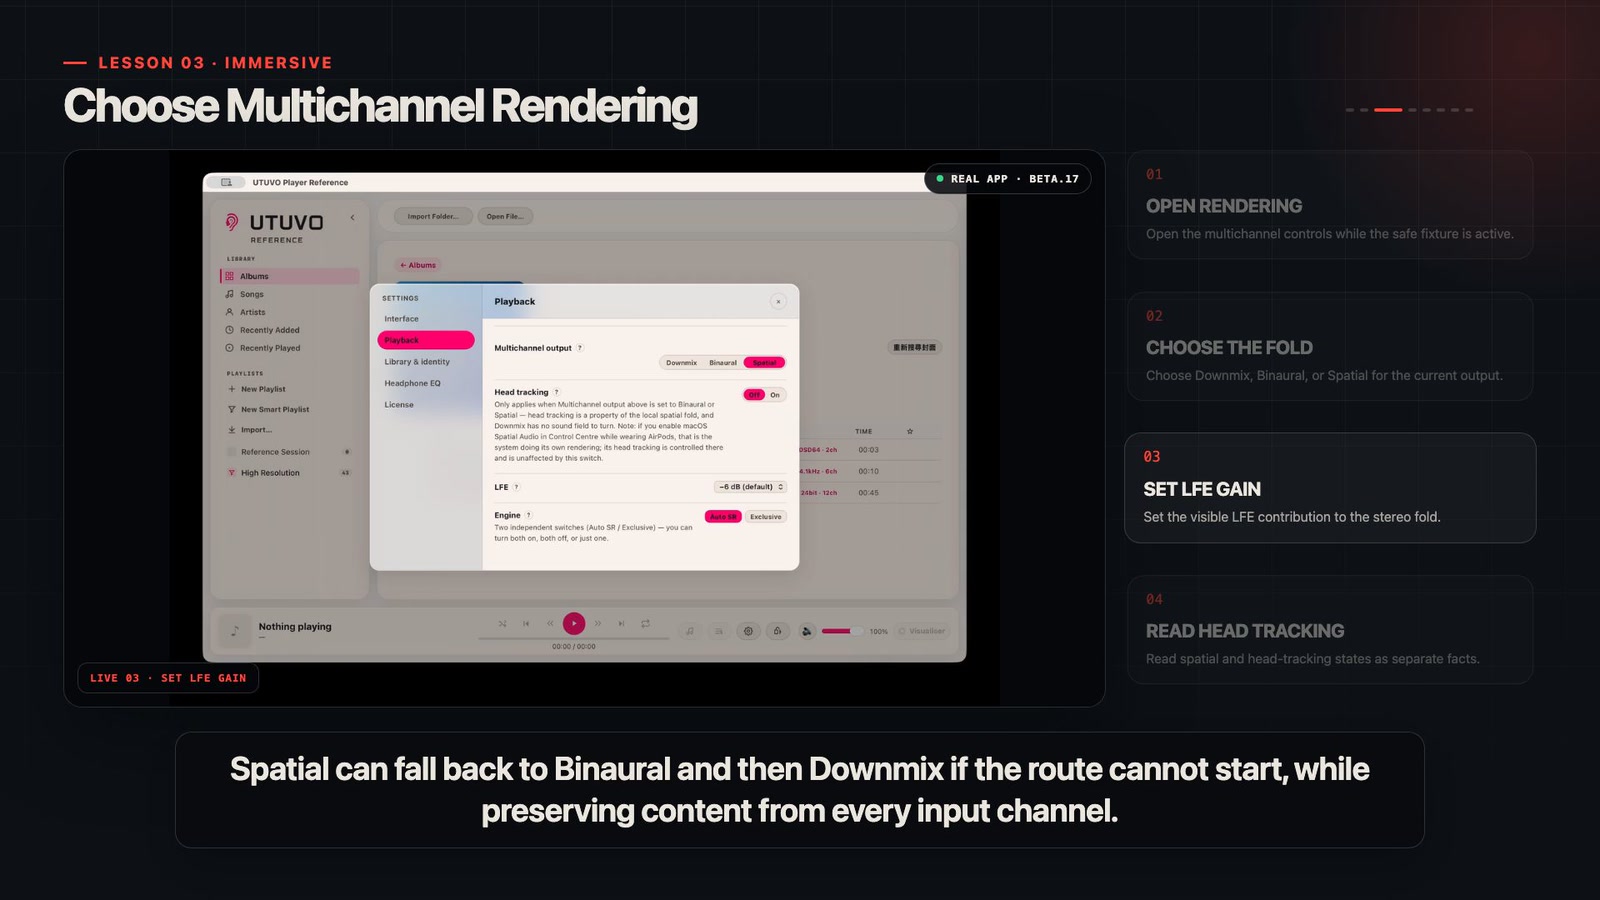Click the icon right of the gear
This screenshot has height=900, width=1600.
point(777,631)
